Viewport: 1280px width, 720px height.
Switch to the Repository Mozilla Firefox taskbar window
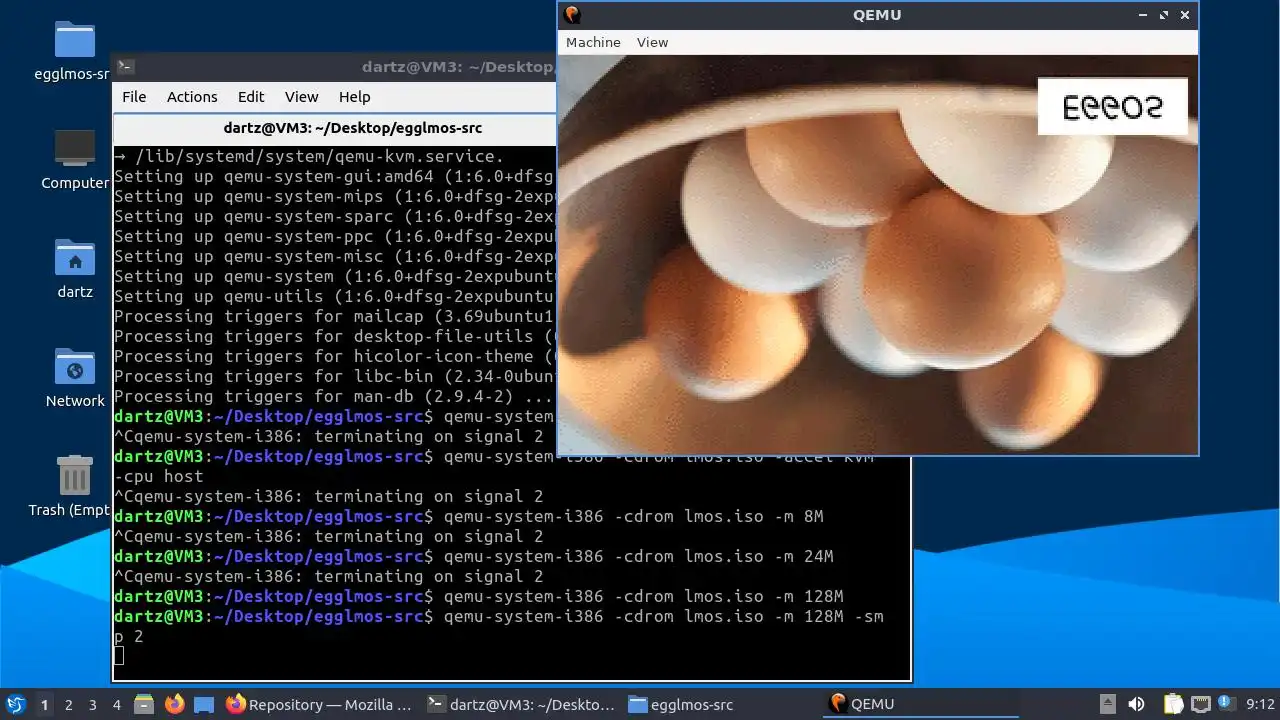[318, 704]
